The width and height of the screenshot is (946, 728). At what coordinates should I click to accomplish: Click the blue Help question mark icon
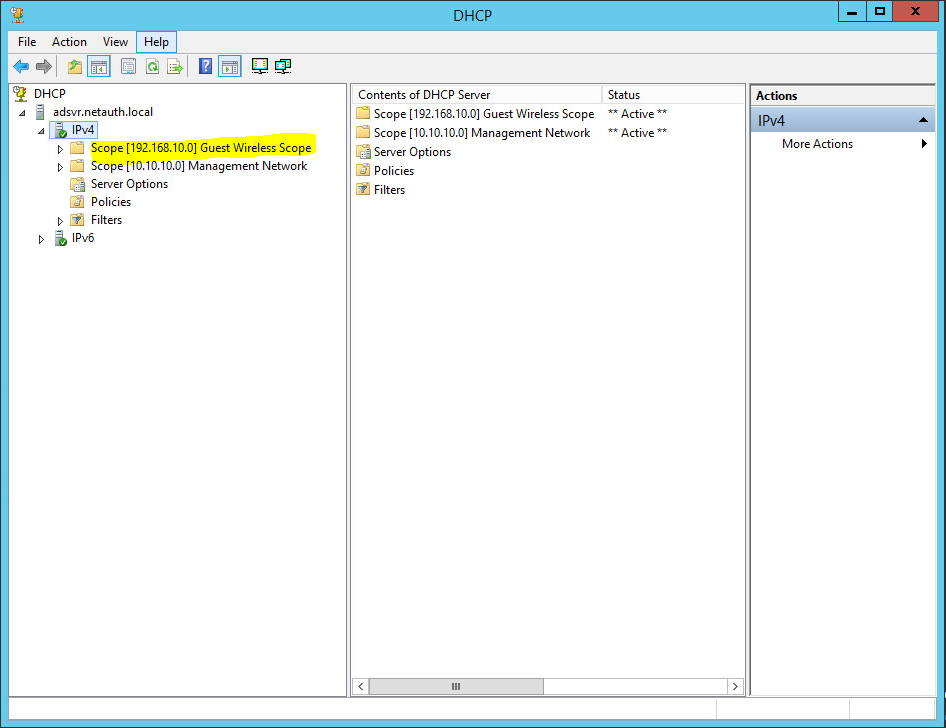[205, 66]
